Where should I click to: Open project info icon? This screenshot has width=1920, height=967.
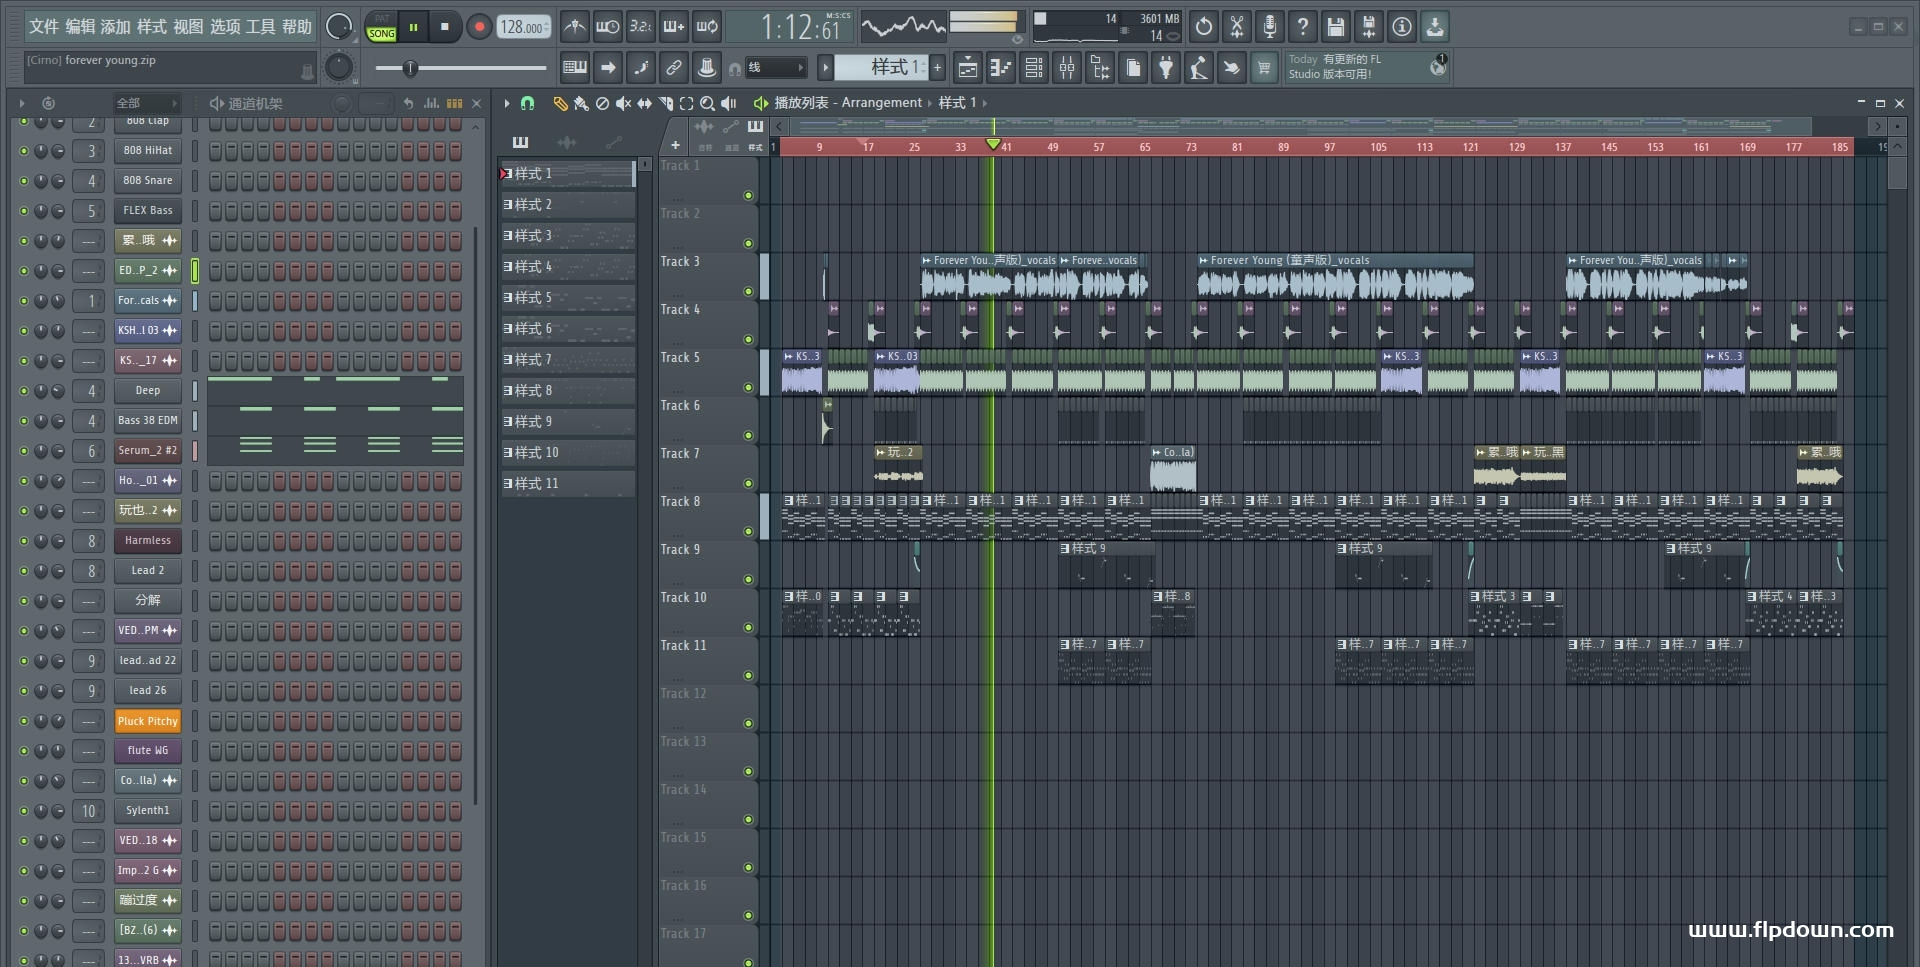(1402, 27)
